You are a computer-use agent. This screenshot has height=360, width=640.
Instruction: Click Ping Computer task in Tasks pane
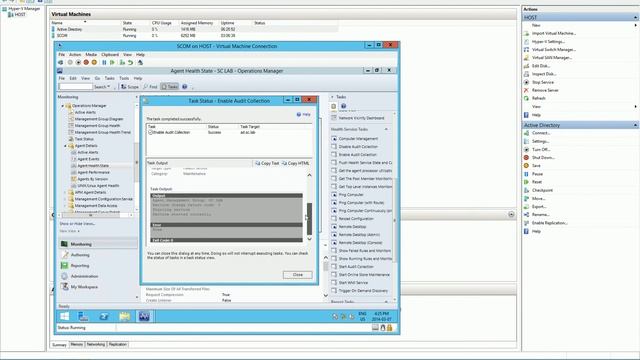coord(351,195)
